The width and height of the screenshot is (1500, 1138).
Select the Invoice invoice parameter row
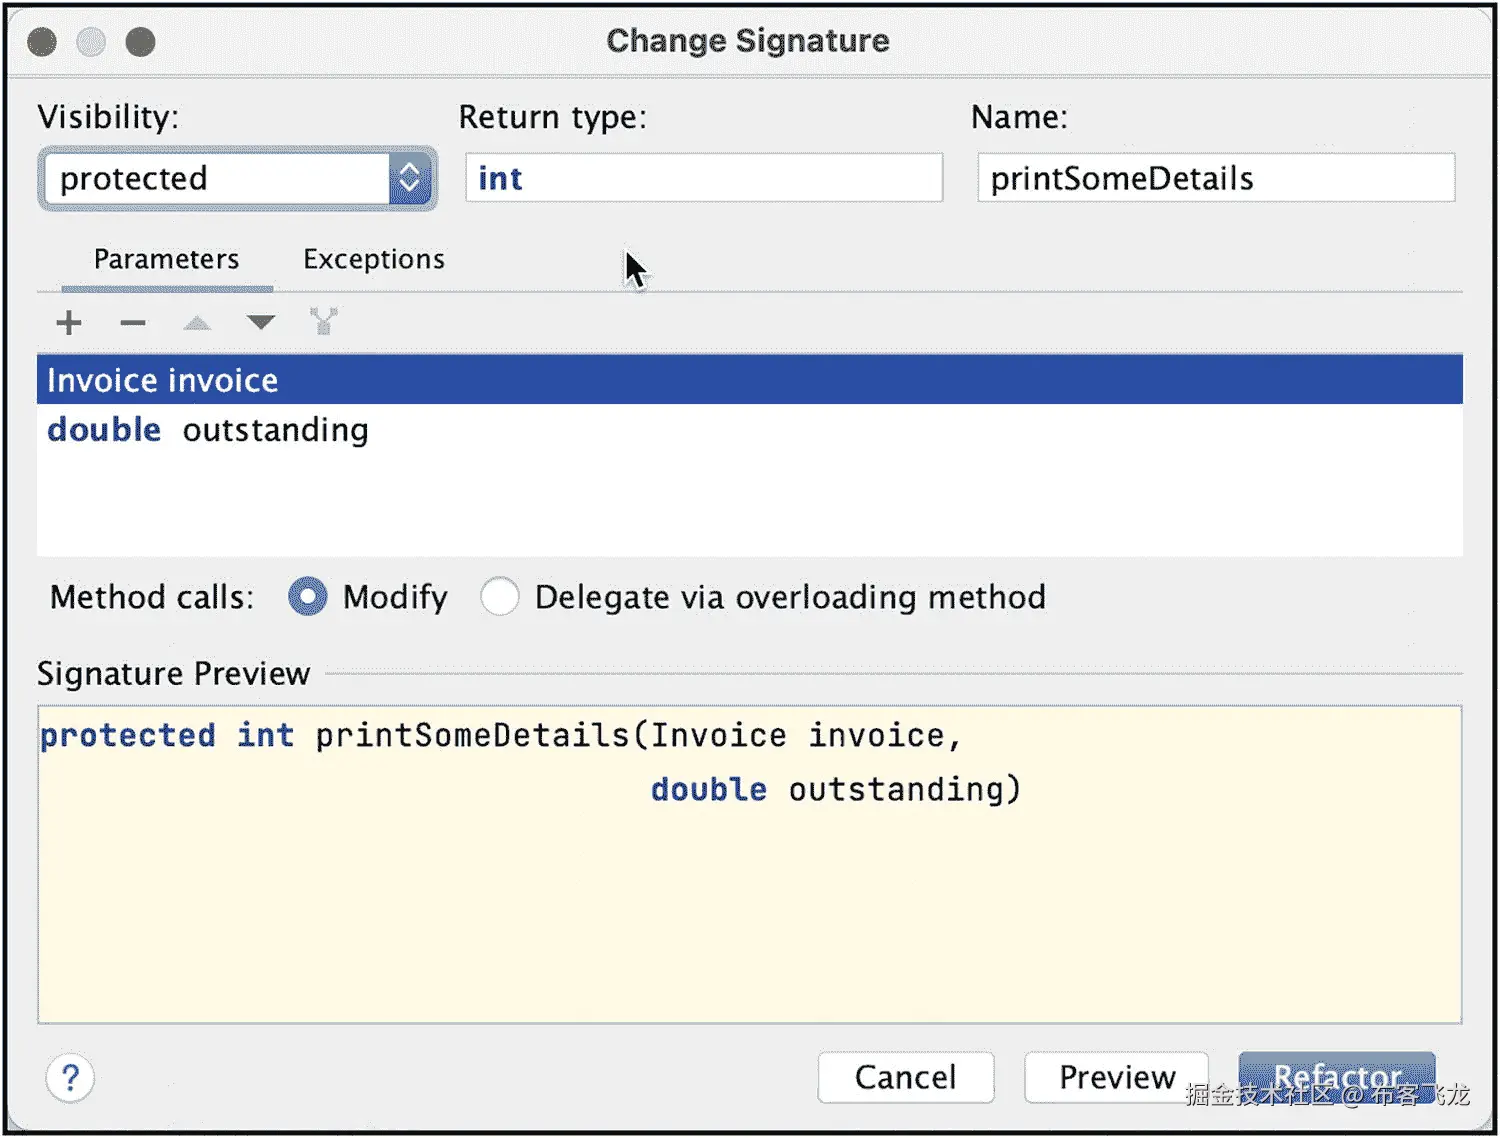[x=749, y=380]
